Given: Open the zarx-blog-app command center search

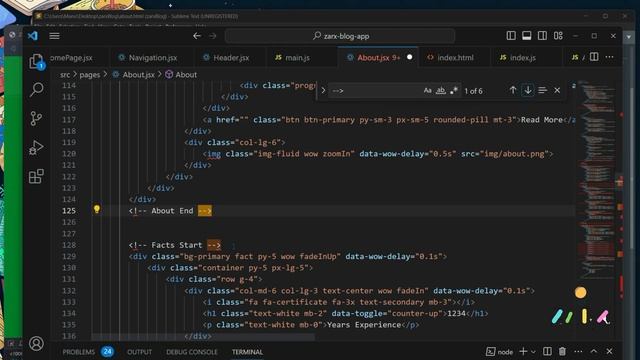Looking at the screenshot, I should (340, 36).
